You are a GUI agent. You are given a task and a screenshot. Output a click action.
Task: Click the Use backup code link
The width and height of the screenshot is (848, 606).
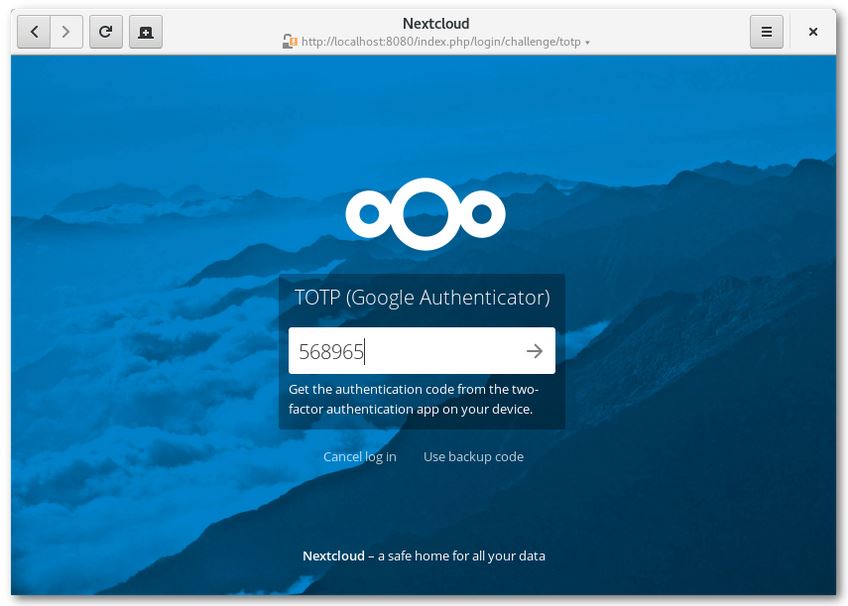click(x=473, y=457)
